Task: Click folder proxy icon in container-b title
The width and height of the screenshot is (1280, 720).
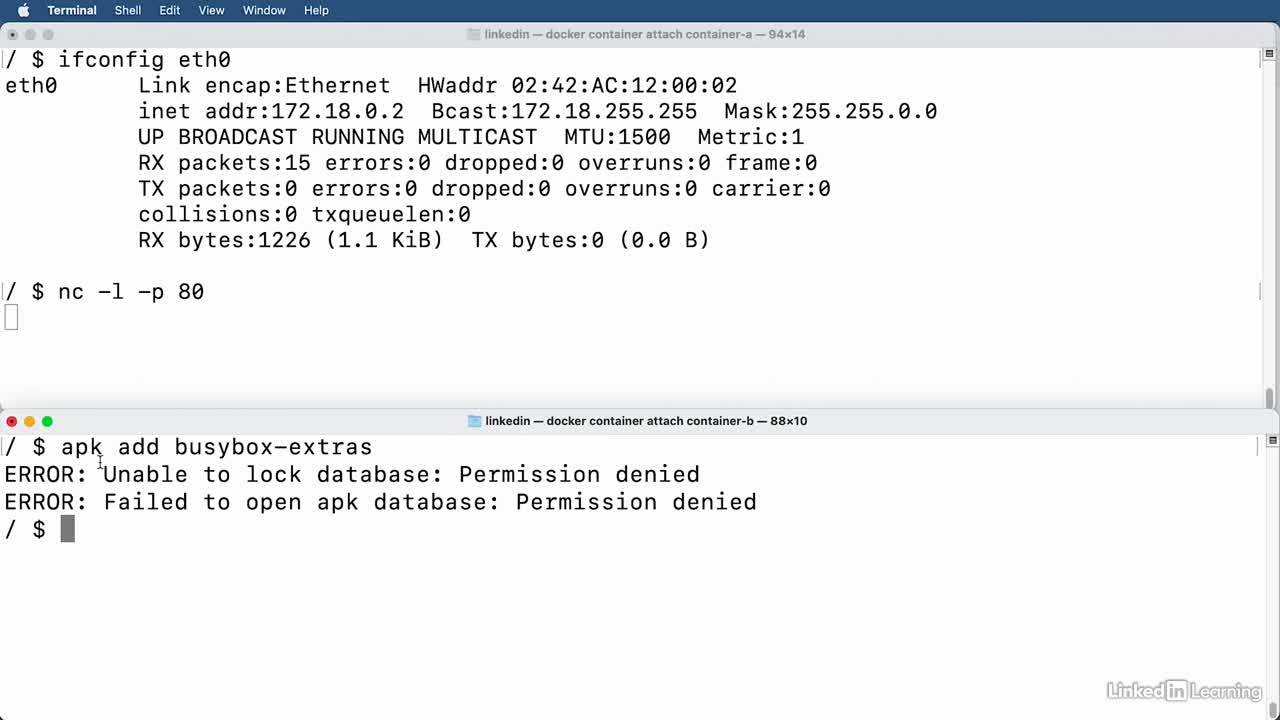Action: pyautogui.click(x=475, y=421)
